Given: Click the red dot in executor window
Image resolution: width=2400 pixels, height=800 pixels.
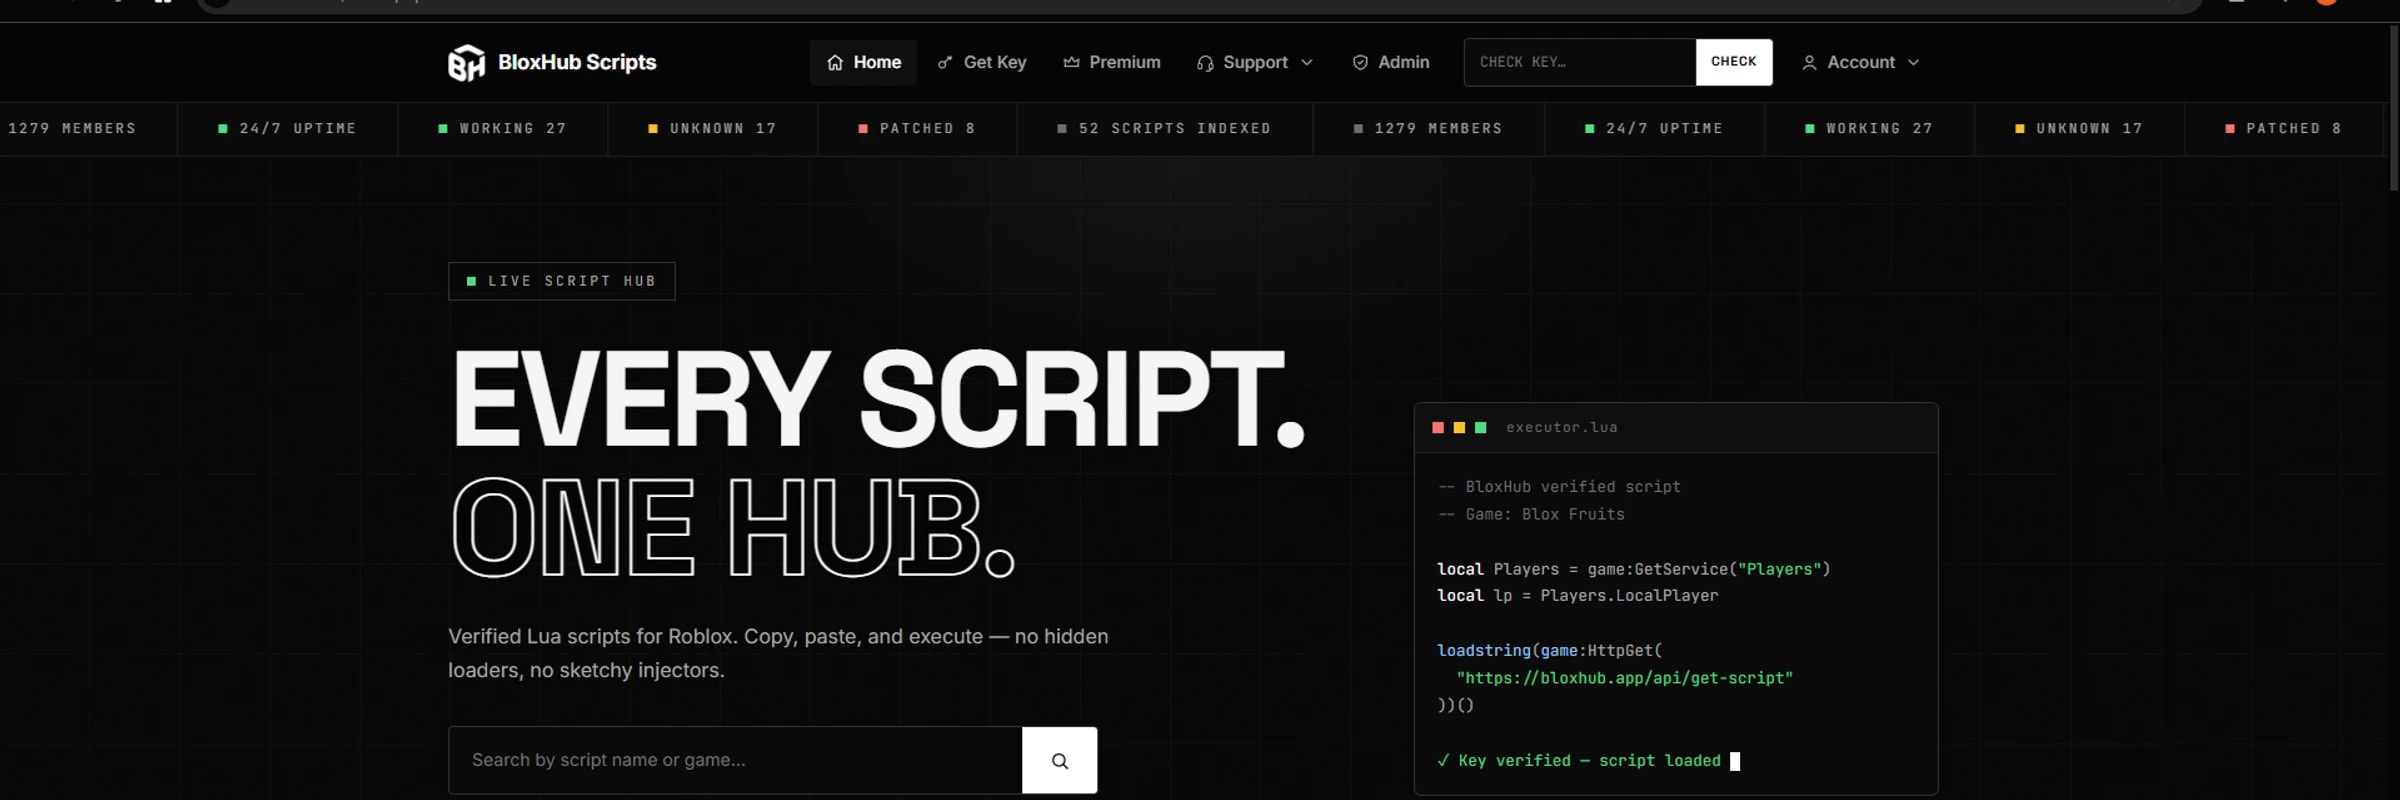Looking at the screenshot, I should point(1438,428).
